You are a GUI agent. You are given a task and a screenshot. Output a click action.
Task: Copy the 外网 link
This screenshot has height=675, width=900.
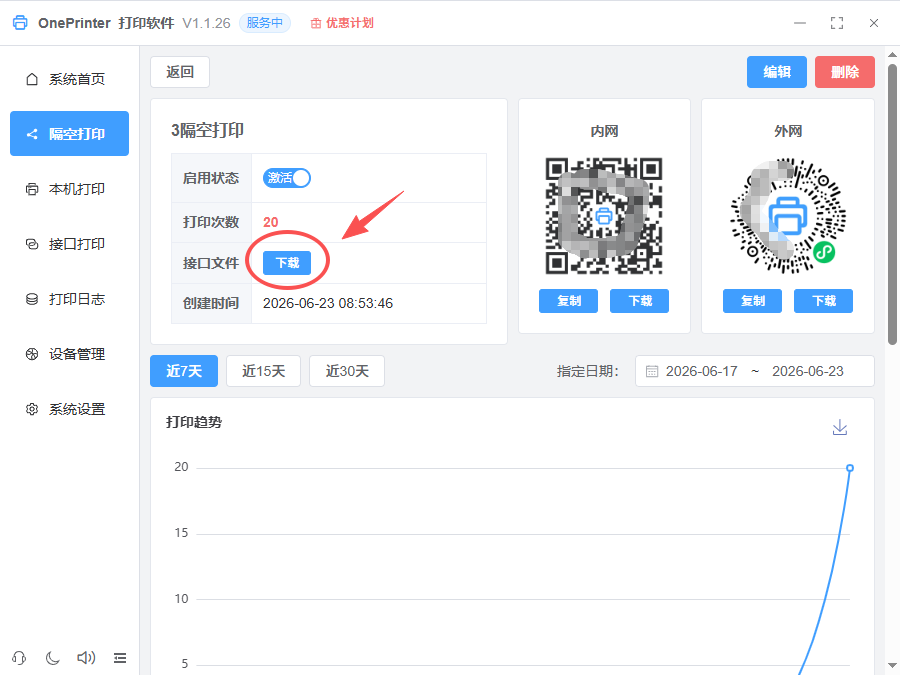pos(752,301)
